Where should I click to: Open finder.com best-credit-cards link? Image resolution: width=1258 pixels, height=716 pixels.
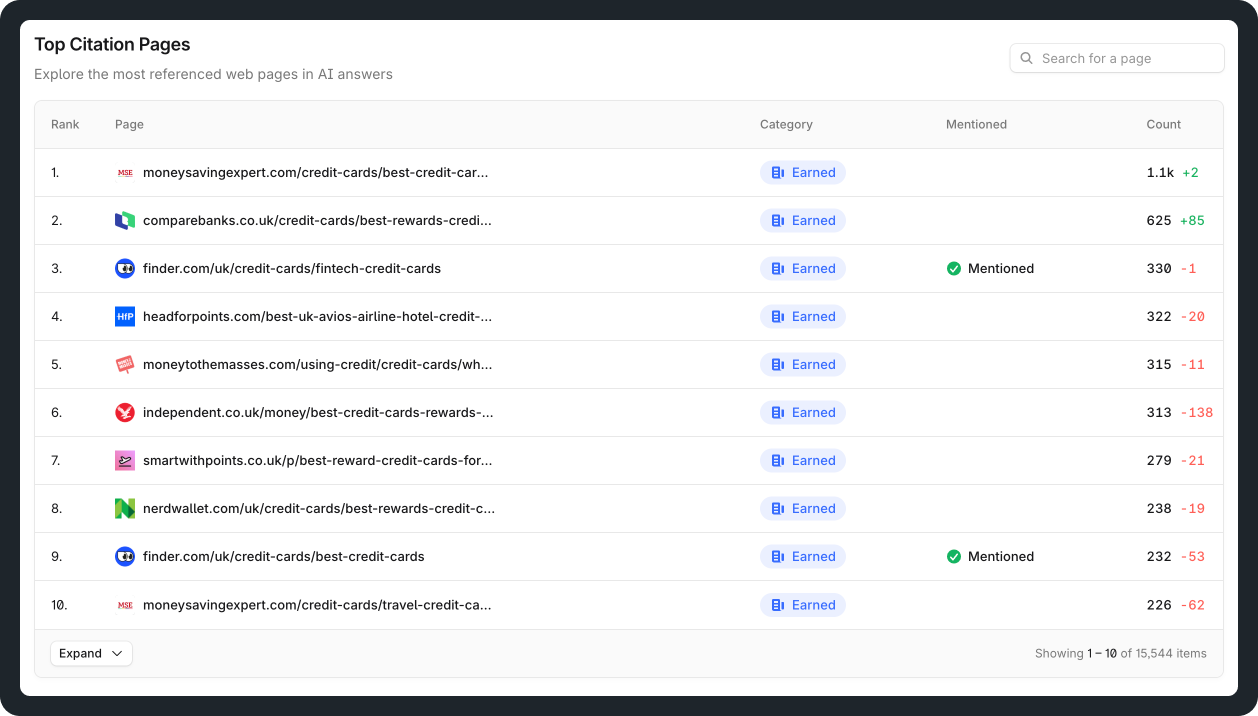tap(284, 557)
